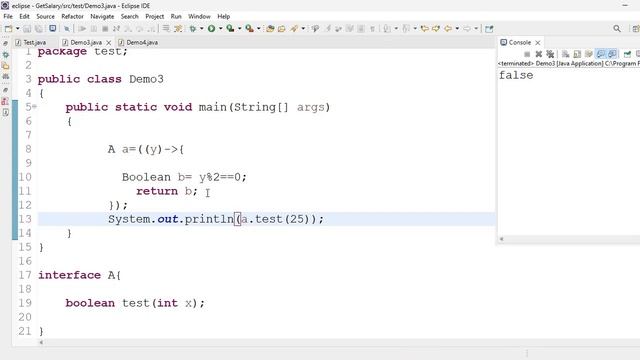This screenshot has width=640, height=360.
Task: Click the Forward navigation arrow
Action: [x=467, y=29]
